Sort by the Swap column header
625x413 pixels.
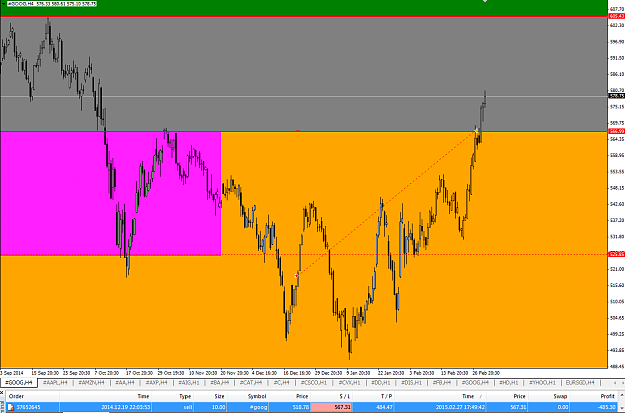point(560,396)
